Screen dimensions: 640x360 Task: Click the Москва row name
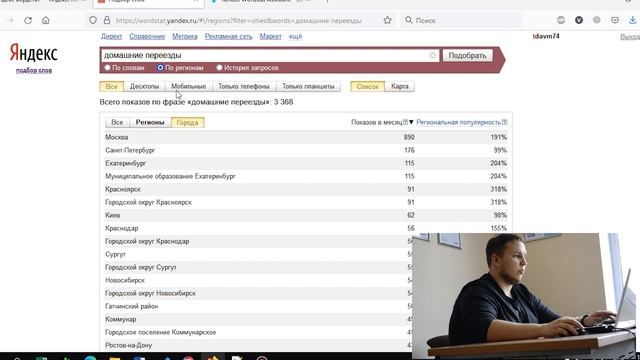(x=117, y=137)
